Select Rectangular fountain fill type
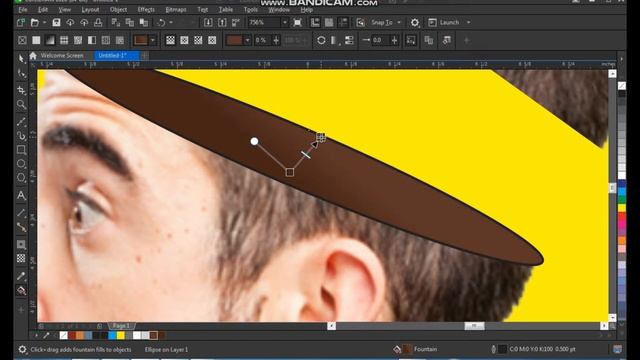This screenshot has width=640, height=360. [212, 40]
